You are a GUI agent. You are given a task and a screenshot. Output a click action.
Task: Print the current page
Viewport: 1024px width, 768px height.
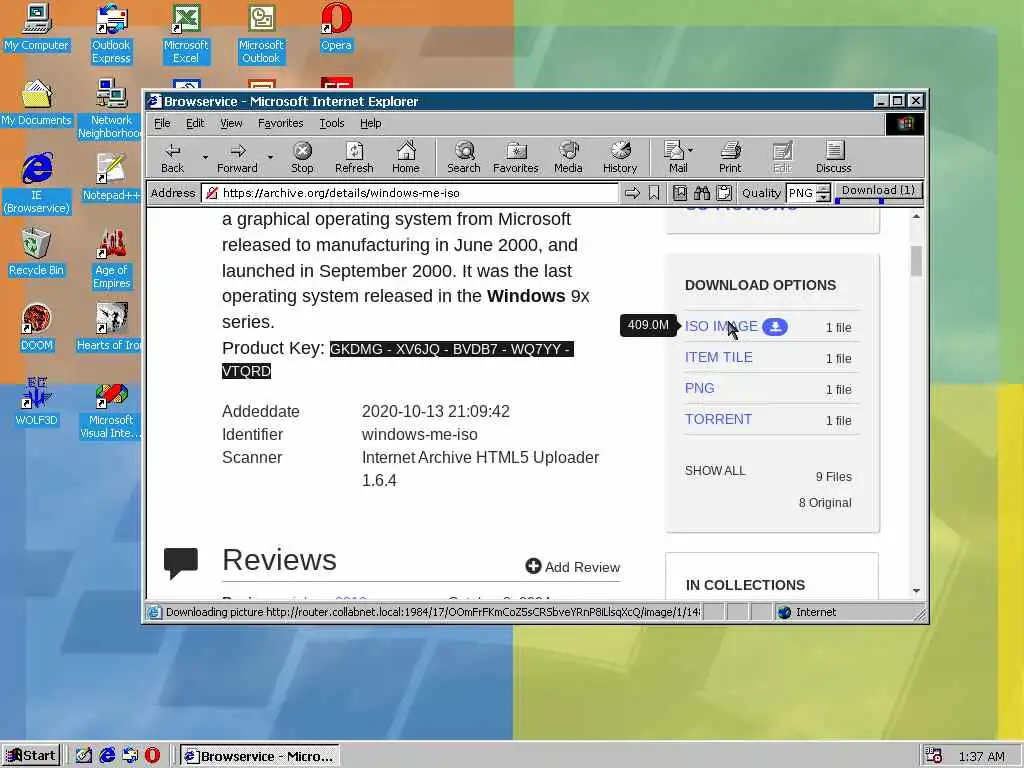(730, 157)
